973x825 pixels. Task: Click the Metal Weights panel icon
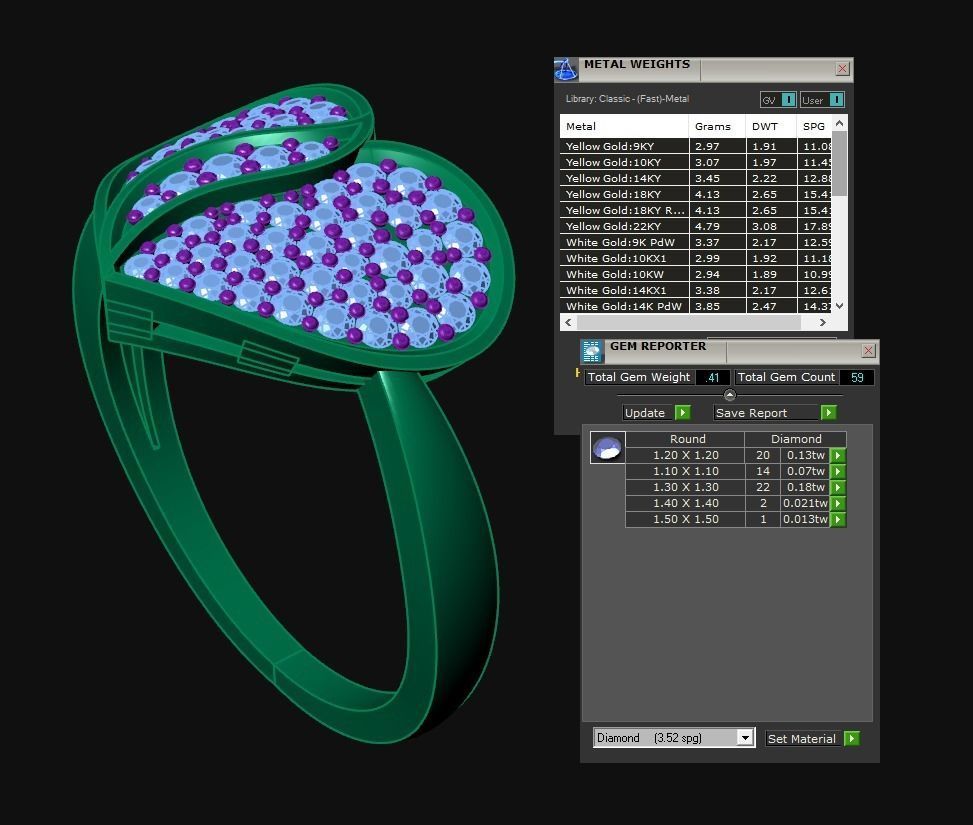pos(565,70)
